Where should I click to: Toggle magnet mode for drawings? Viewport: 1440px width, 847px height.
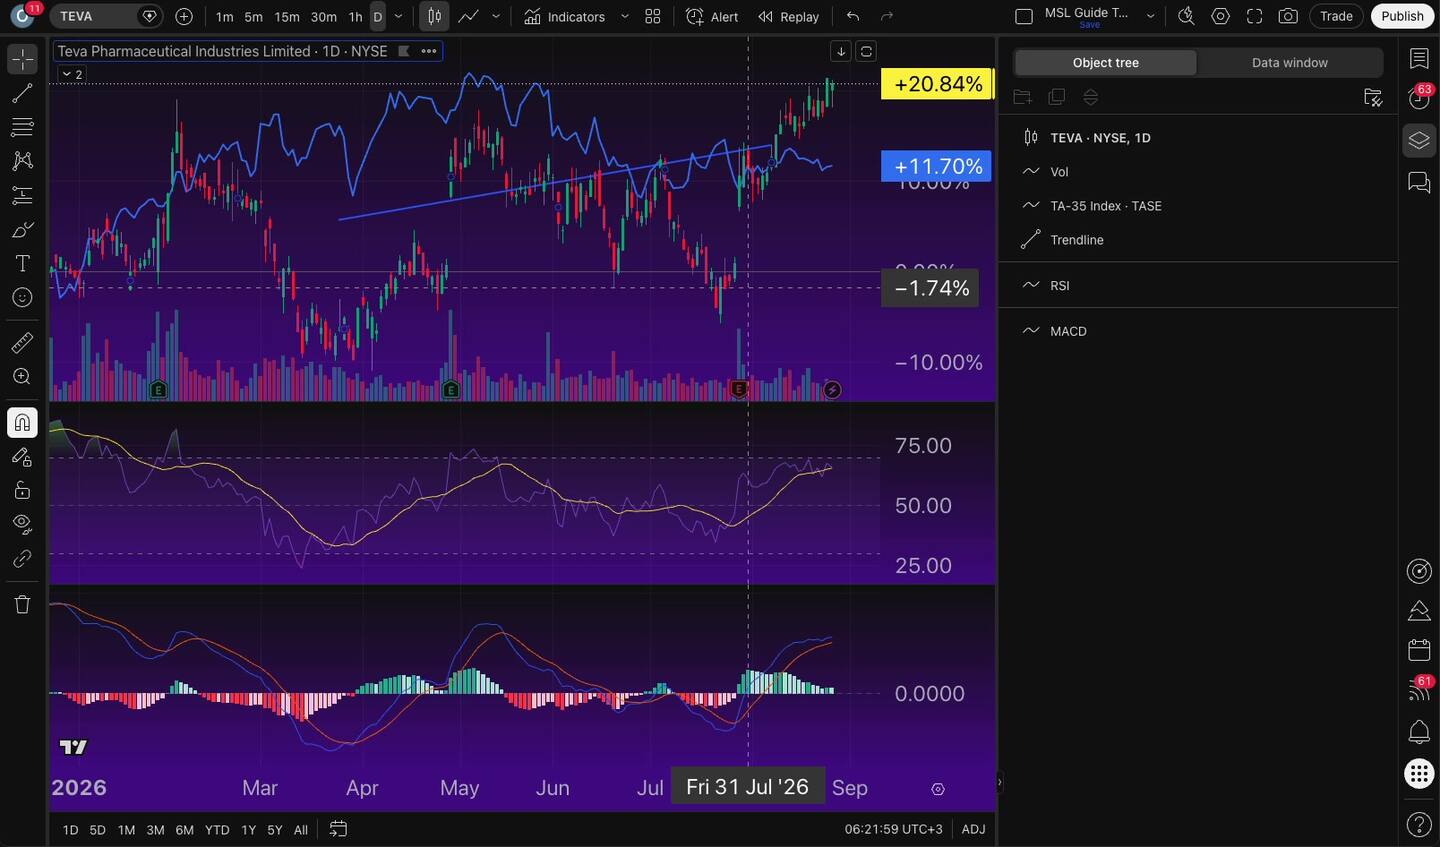click(x=22, y=423)
